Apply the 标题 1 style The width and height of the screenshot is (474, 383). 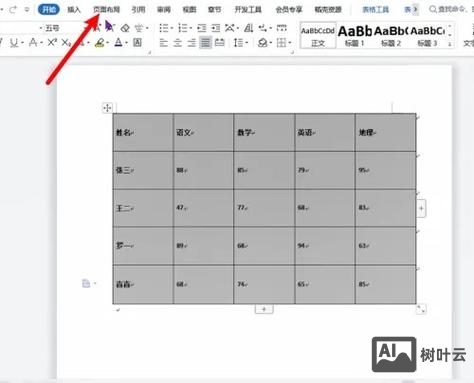coord(354,36)
